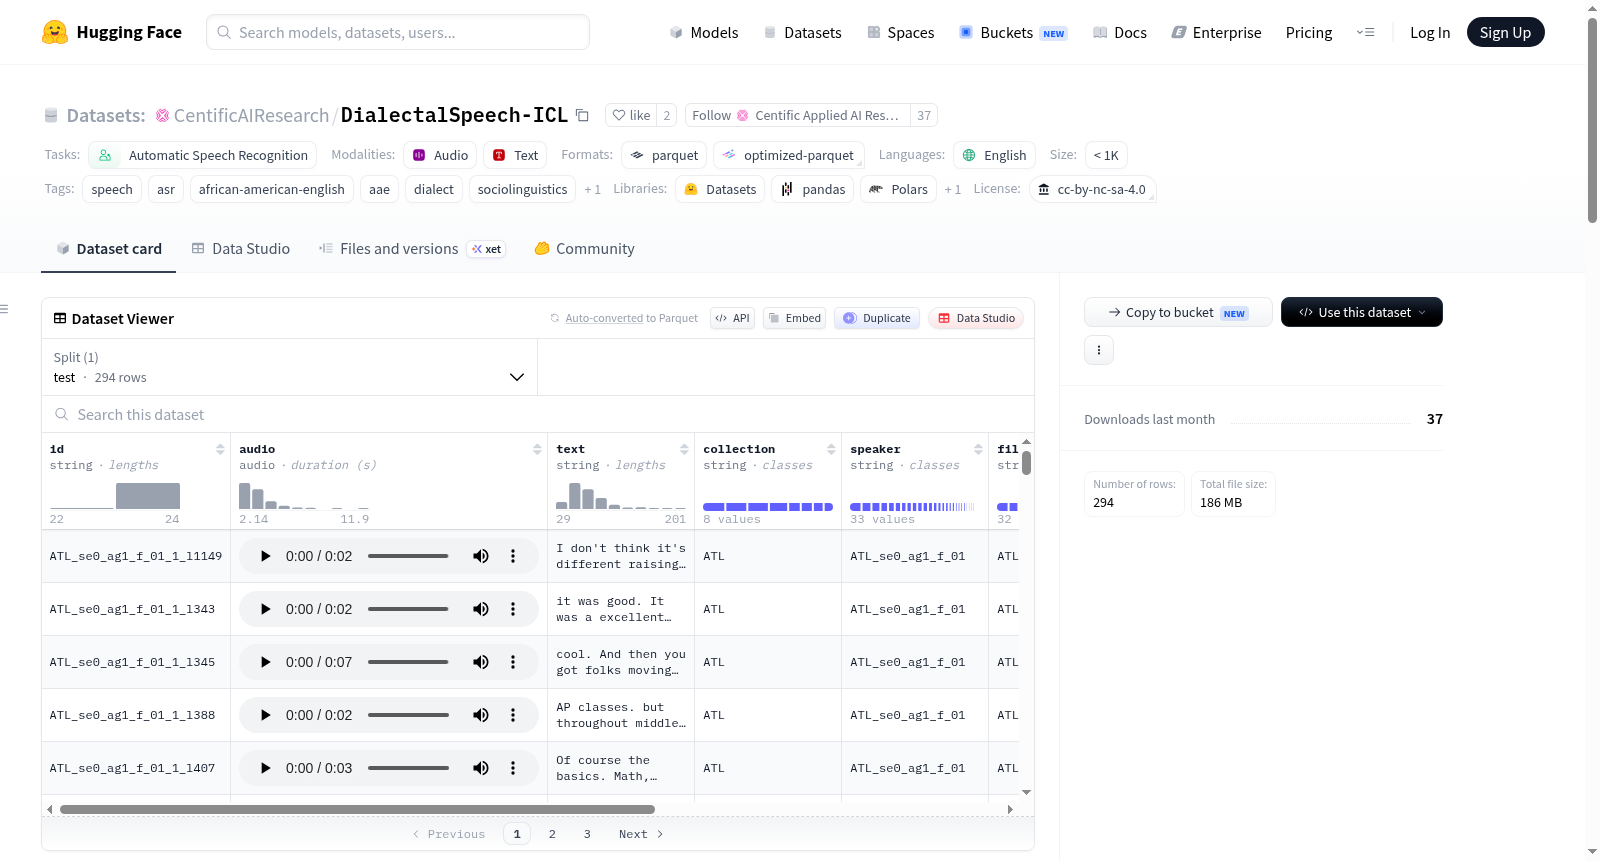Click the Log In link
This screenshot has width=1600, height=861.
click(x=1430, y=32)
